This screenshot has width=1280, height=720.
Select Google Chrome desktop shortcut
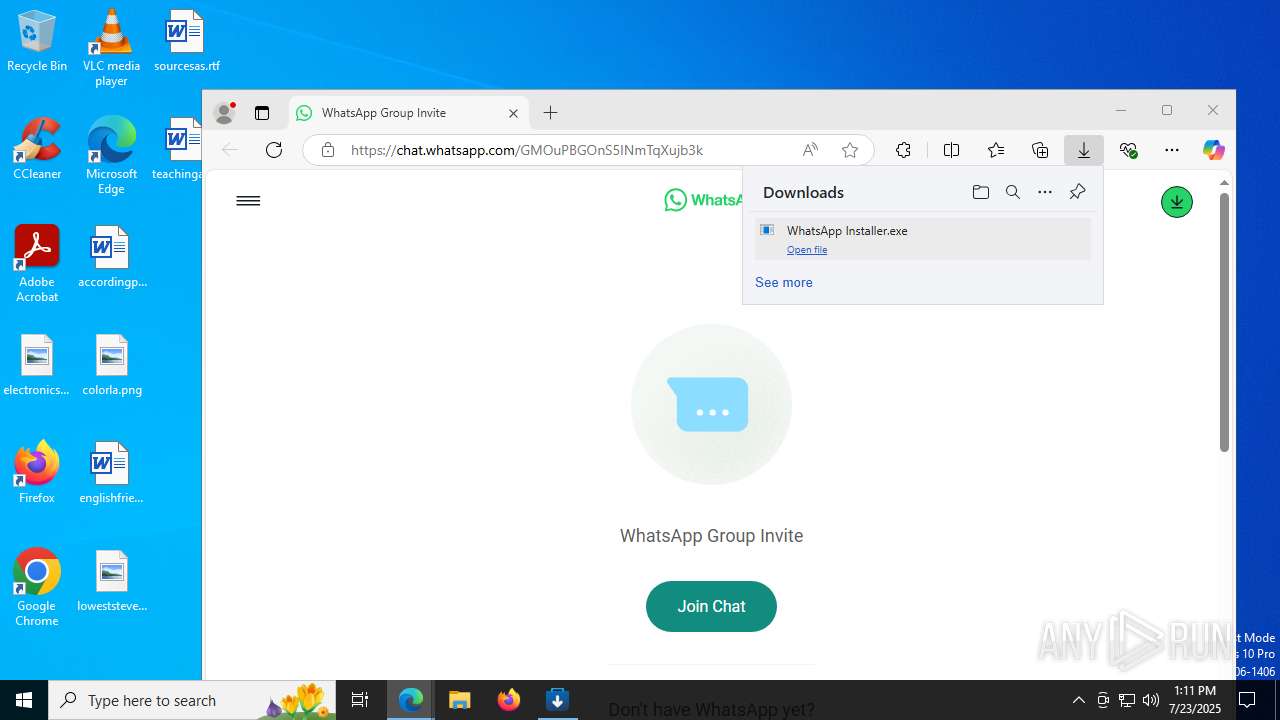pyautogui.click(x=37, y=588)
